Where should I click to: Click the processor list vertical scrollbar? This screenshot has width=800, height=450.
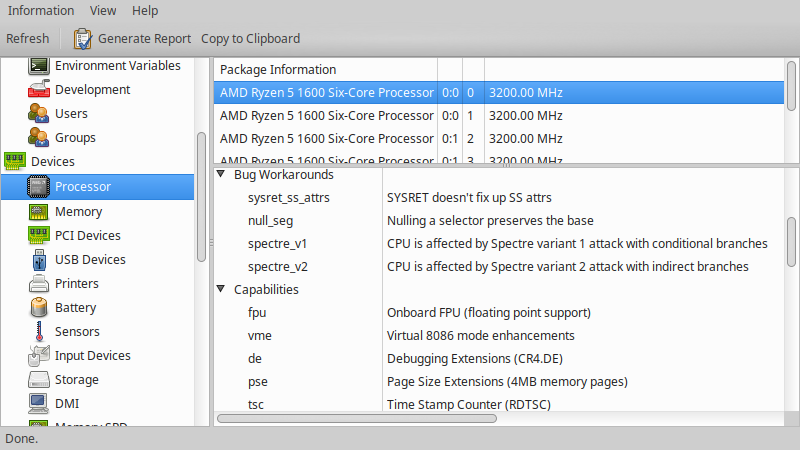click(791, 86)
